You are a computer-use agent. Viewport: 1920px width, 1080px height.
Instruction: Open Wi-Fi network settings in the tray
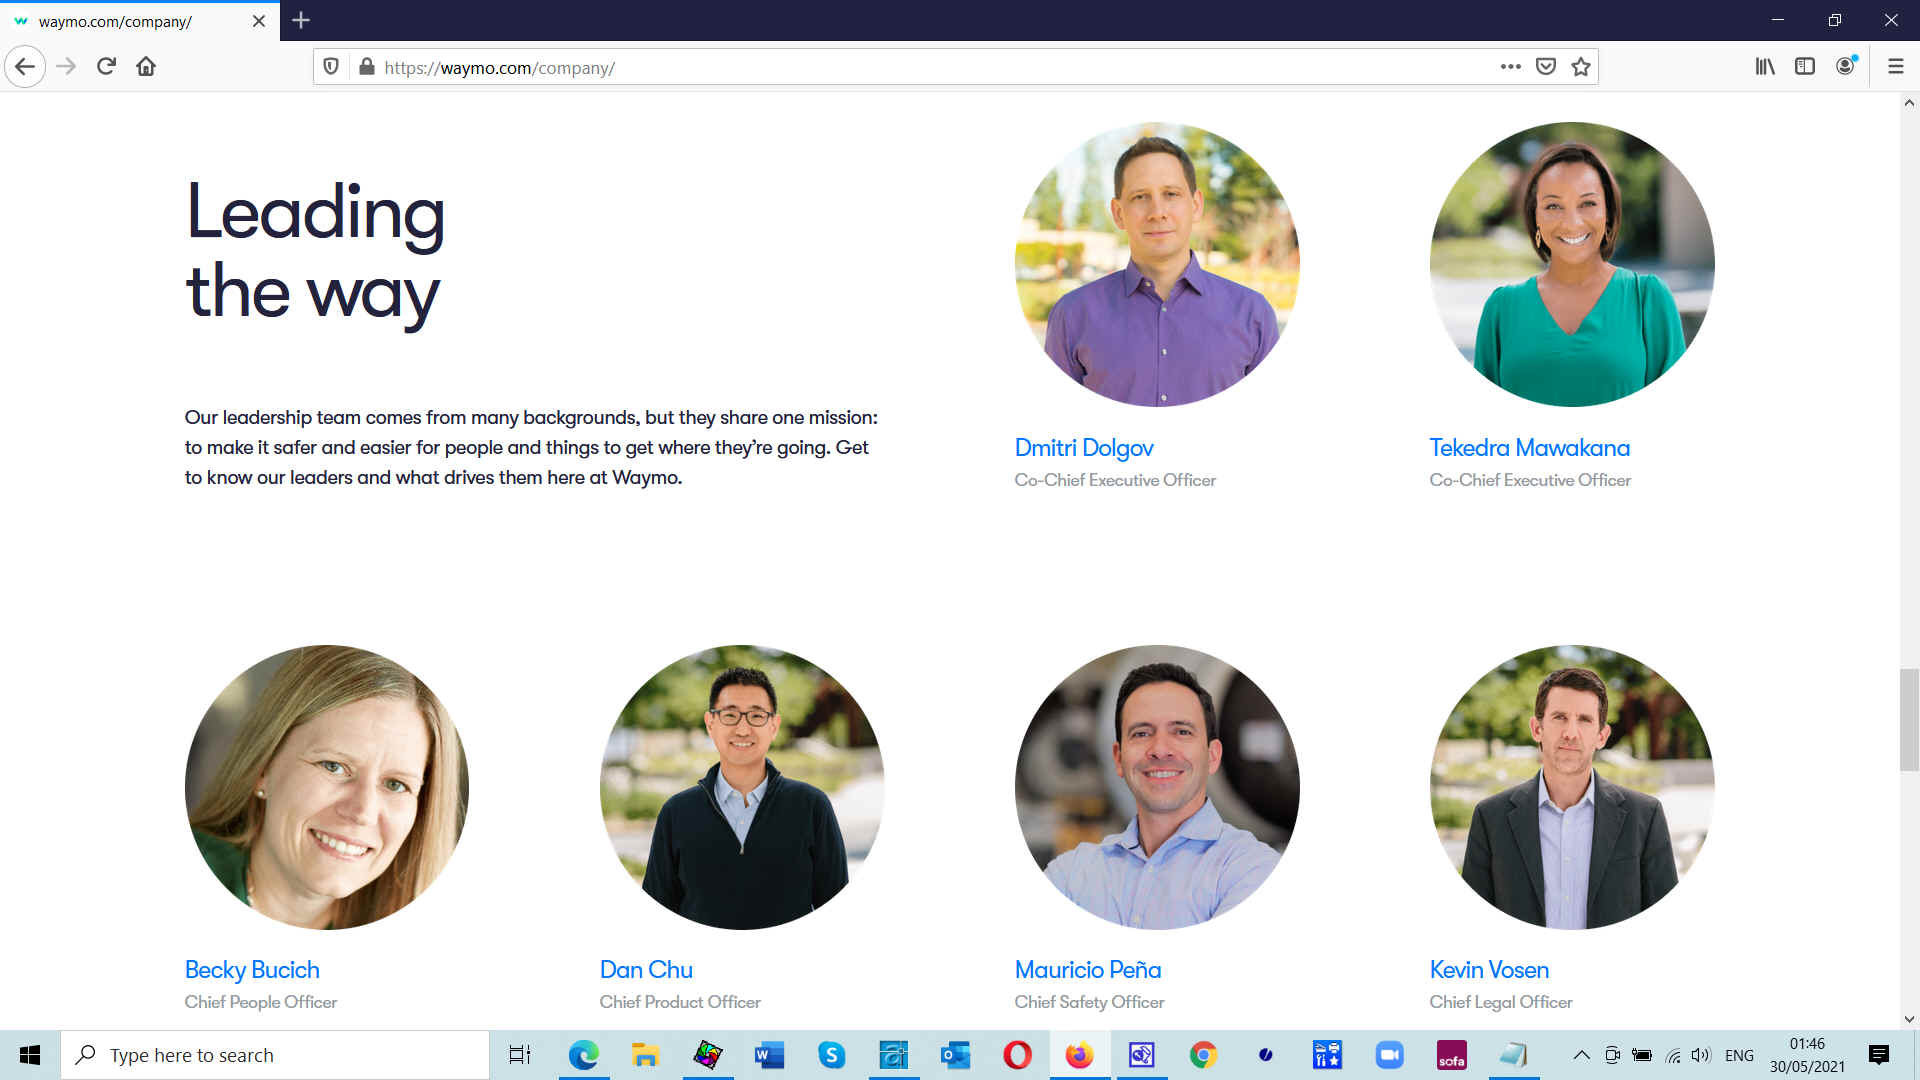click(1672, 1055)
